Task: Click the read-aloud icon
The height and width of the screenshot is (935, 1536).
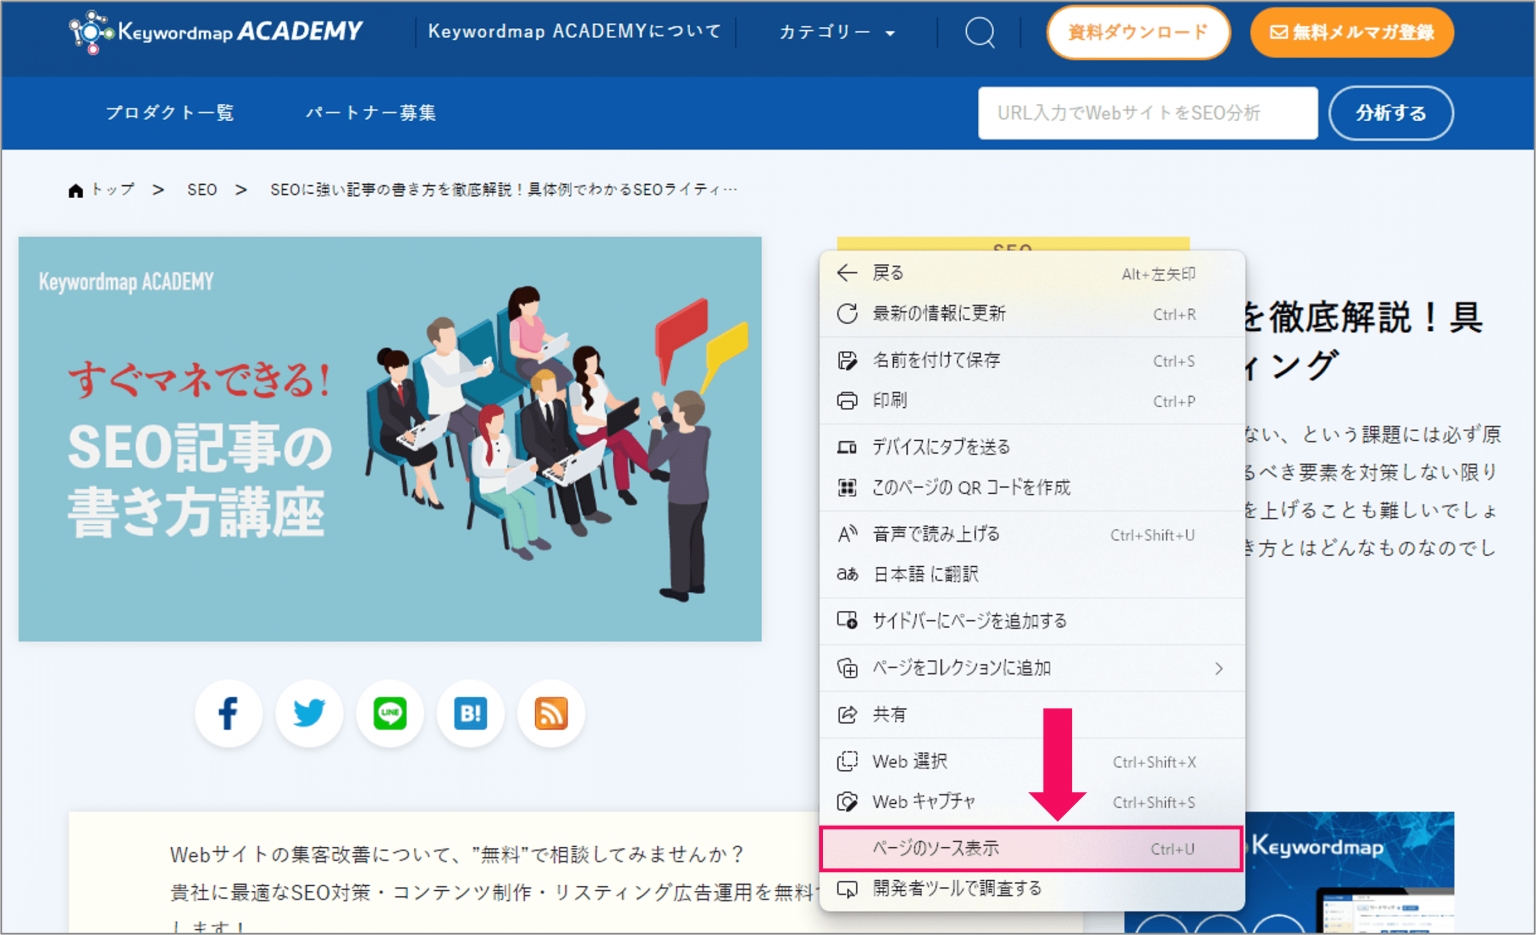Action: (x=847, y=534)
